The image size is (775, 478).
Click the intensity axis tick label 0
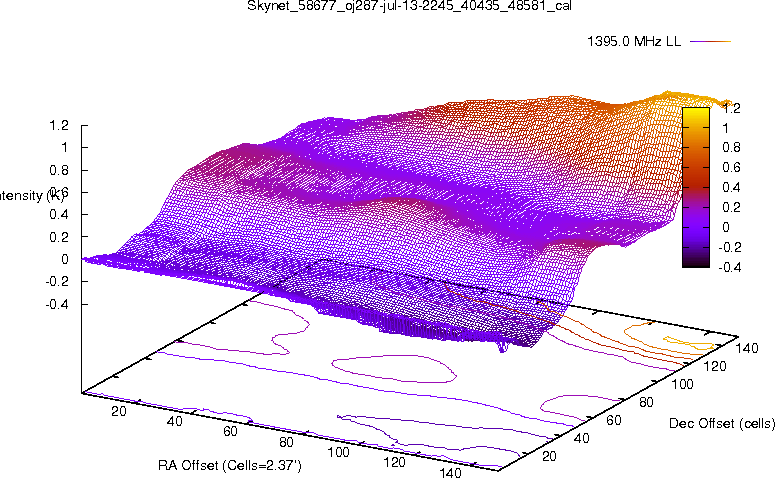pyautogui.click(x=65, y=259)
